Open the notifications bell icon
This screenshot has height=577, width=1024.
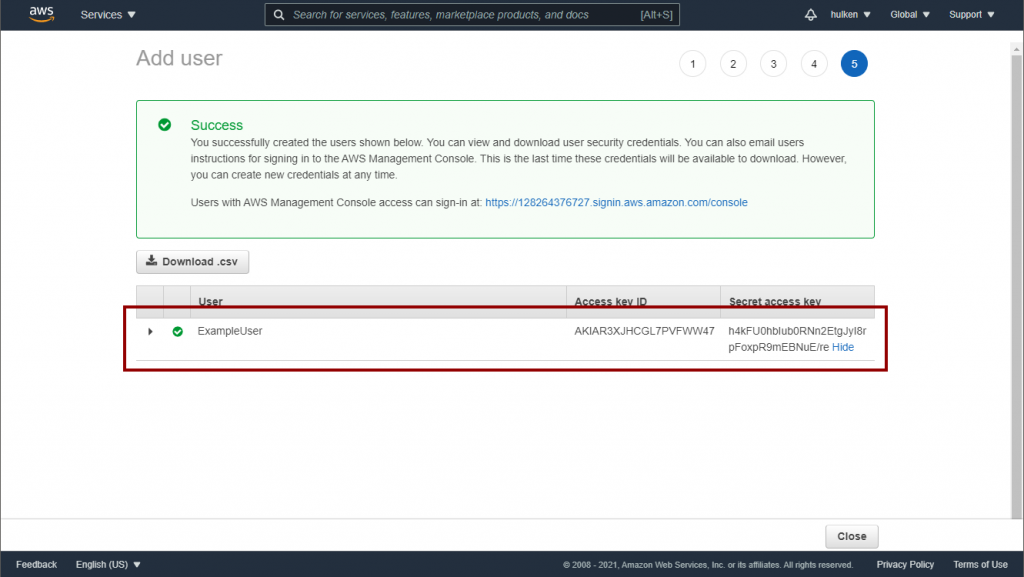tap(810, 15)
